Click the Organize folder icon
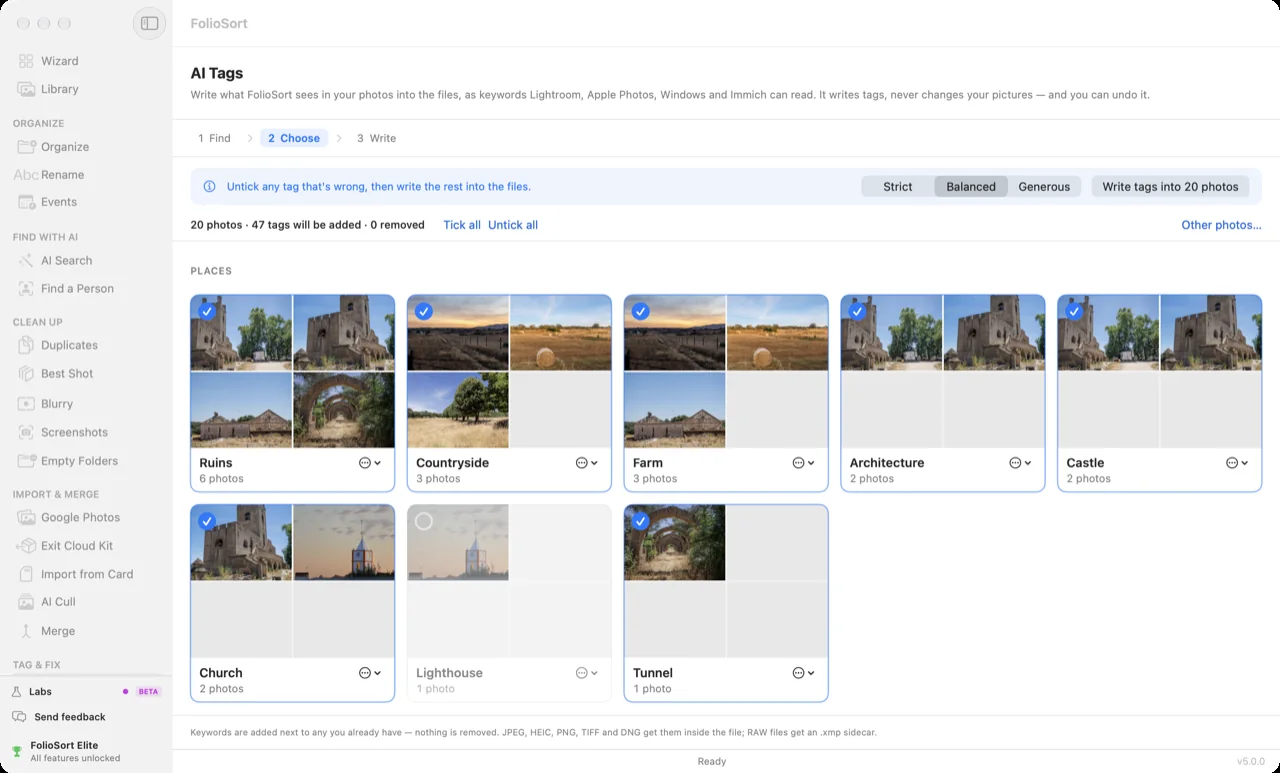This screenshot has width=1280, height=773. click(x=26, y=147)
